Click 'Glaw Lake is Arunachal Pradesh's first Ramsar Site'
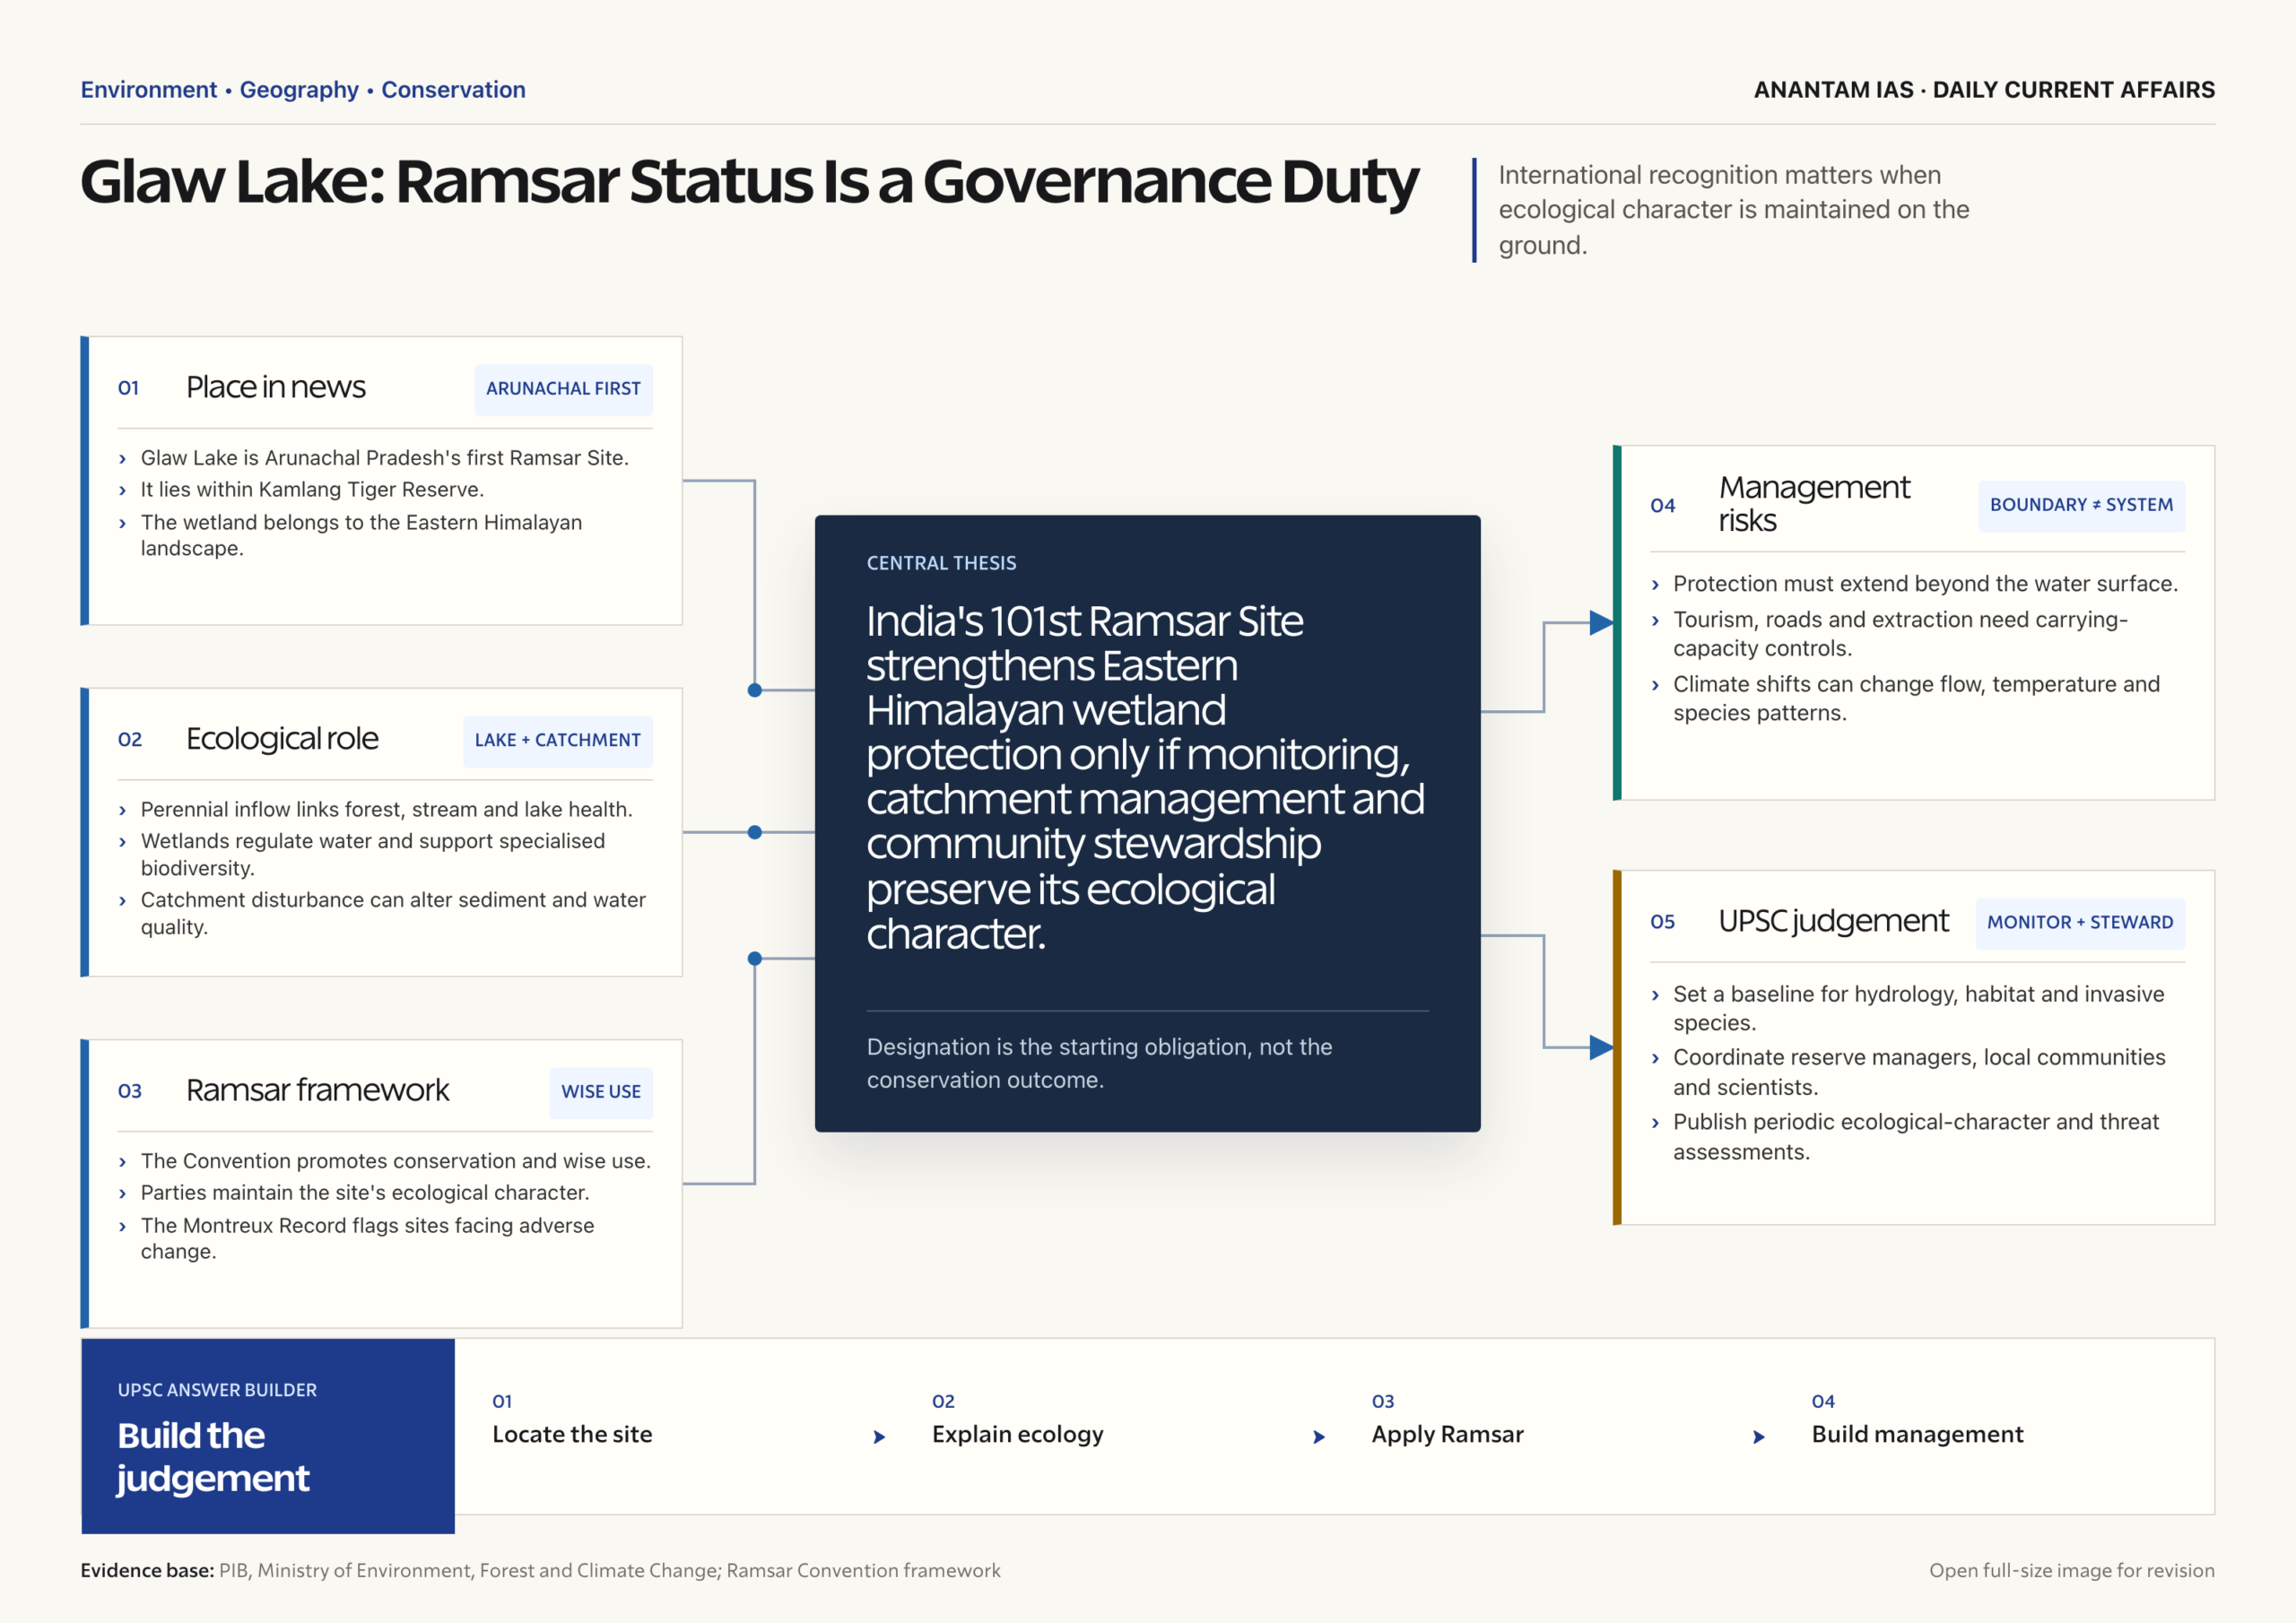This screenshot has width=2296, height=1623. point(384,458)
